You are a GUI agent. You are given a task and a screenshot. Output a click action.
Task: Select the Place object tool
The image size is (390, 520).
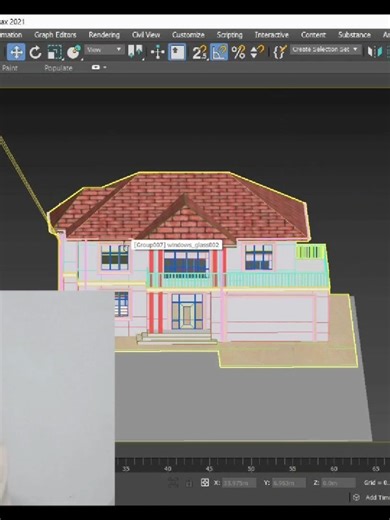(x=74, y=52)
